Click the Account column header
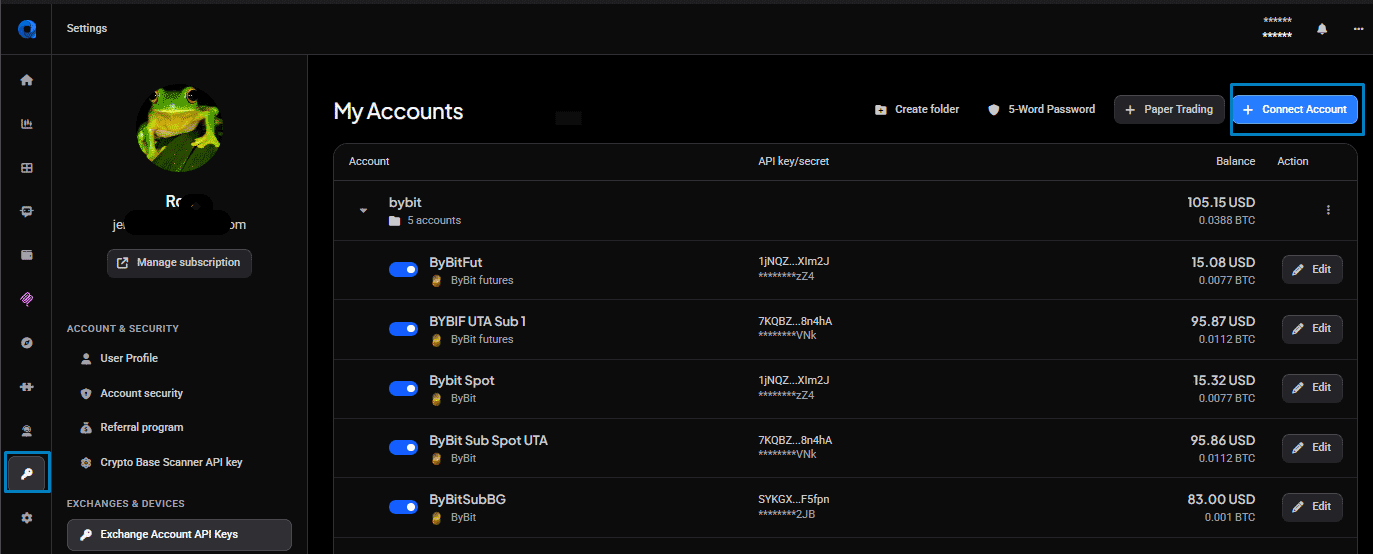Viewport: 1373px width, 554px height. click(369, 161)
